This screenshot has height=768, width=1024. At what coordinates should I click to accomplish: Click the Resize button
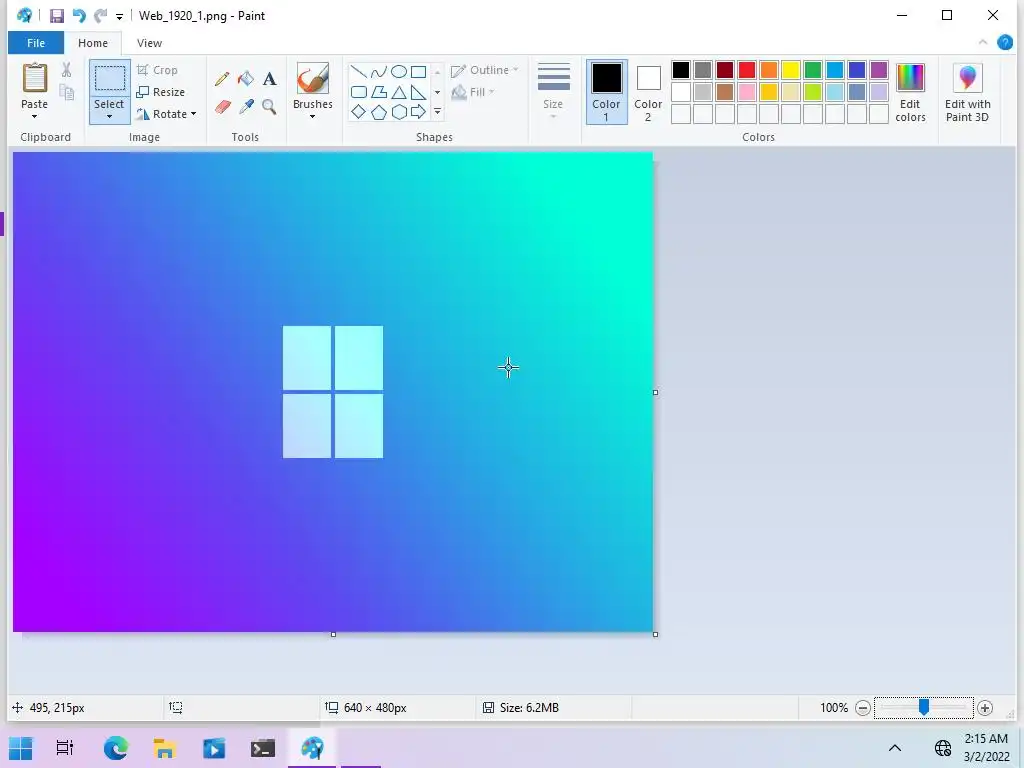[x=161, y=92]
